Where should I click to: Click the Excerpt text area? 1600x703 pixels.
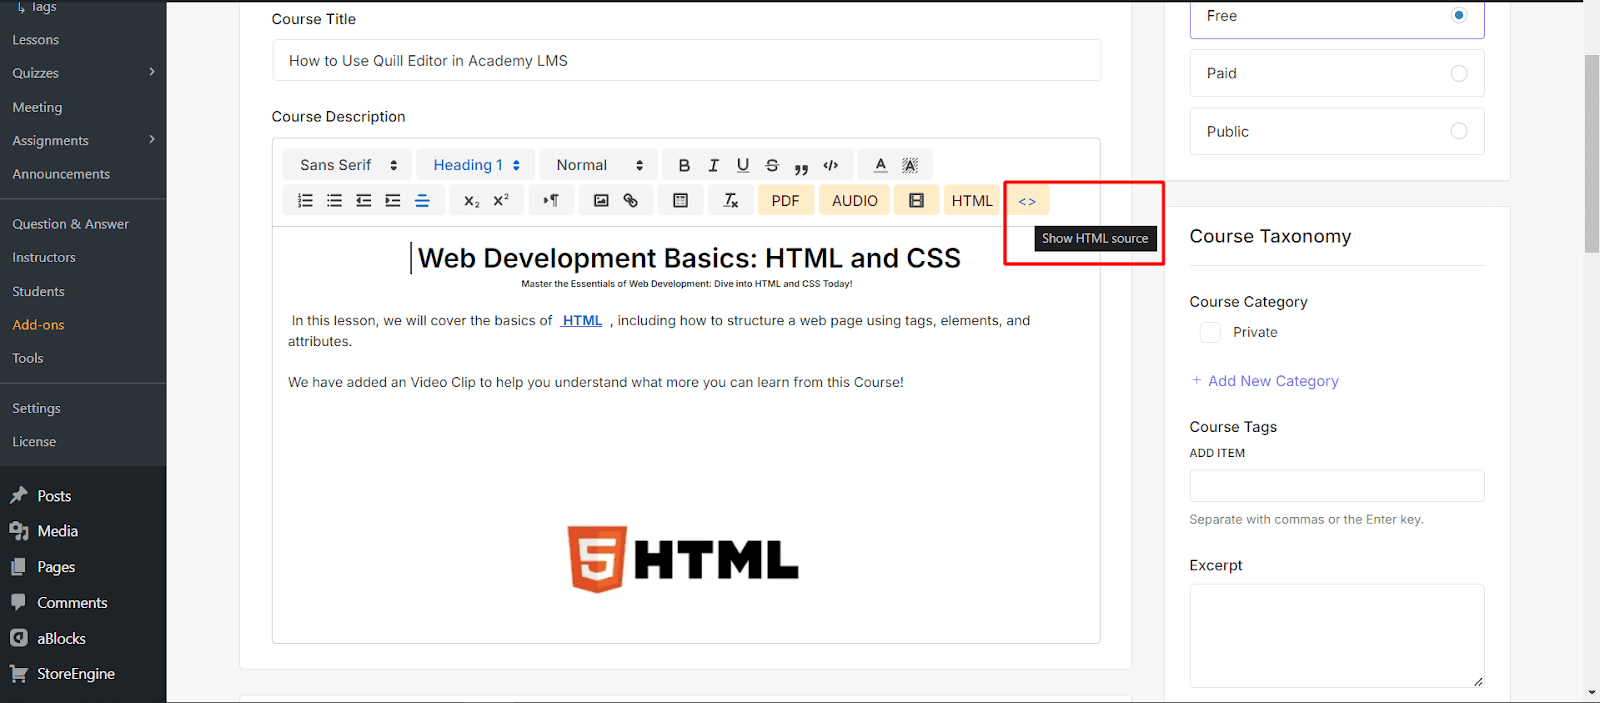pyautogui.click(x=1337, y=636)
